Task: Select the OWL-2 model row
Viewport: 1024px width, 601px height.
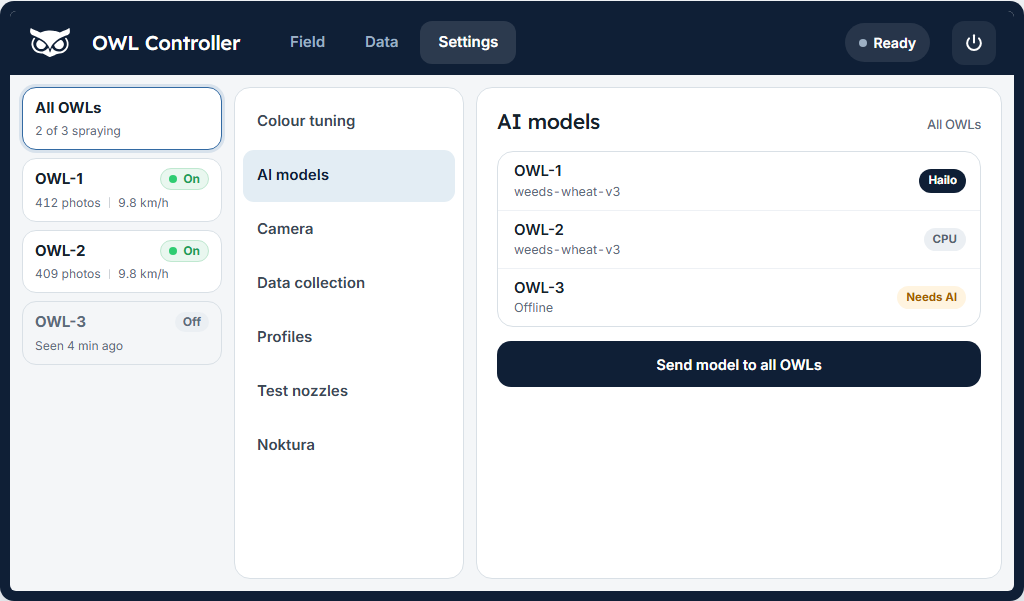Action: click(739, 240)
